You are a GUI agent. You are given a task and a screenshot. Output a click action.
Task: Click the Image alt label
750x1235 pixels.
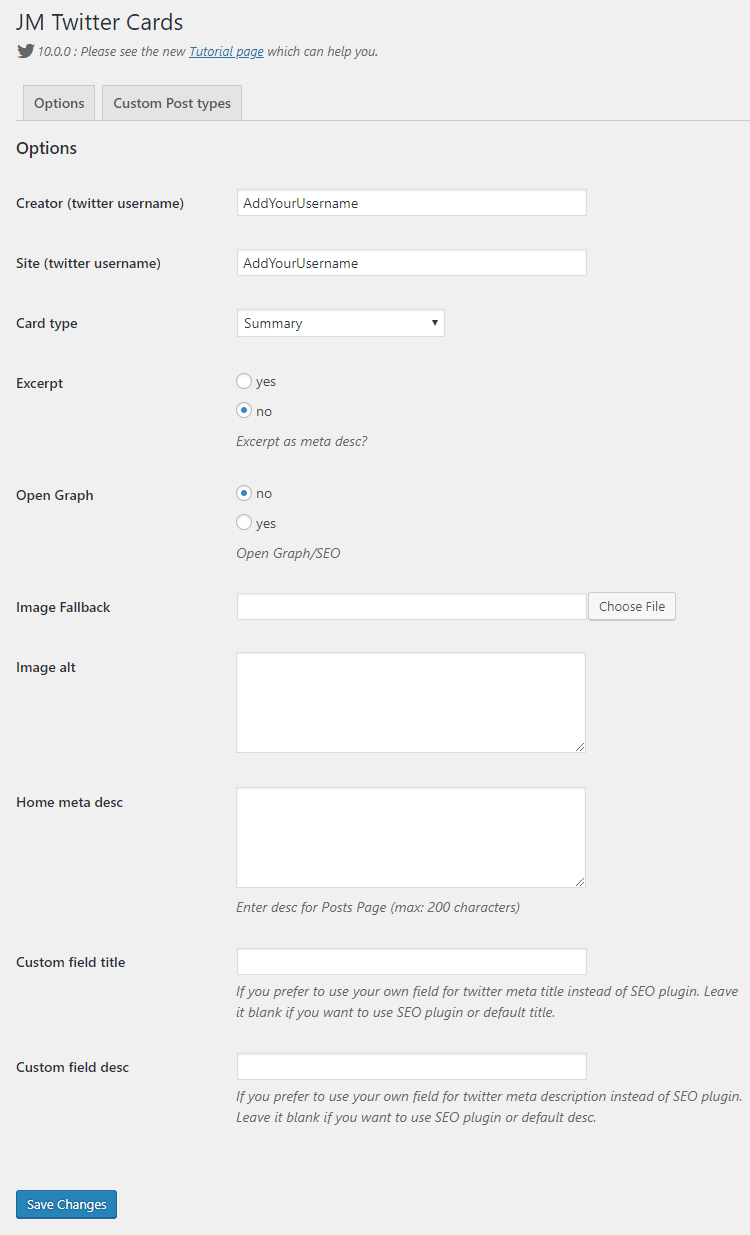(46, 667)
